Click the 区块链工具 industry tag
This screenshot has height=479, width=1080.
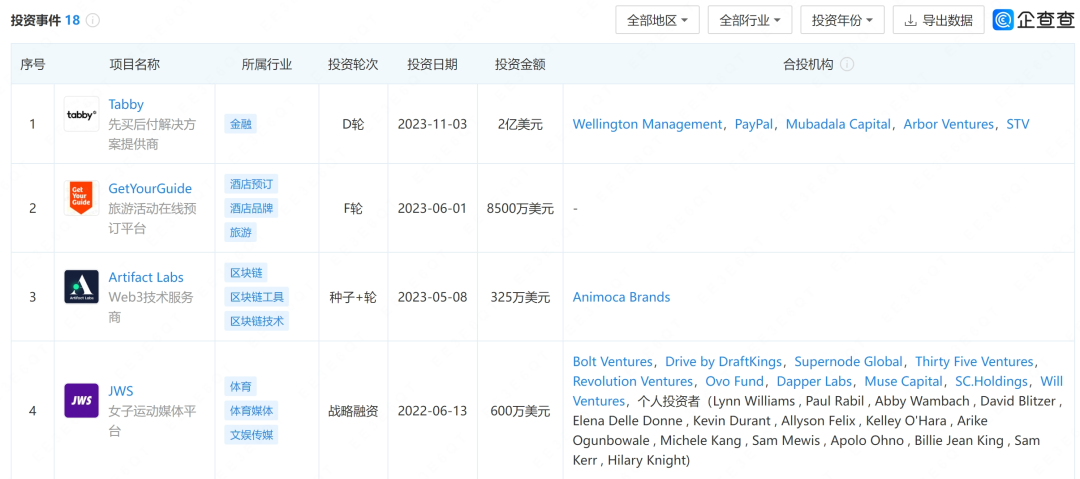coord(256,297)
